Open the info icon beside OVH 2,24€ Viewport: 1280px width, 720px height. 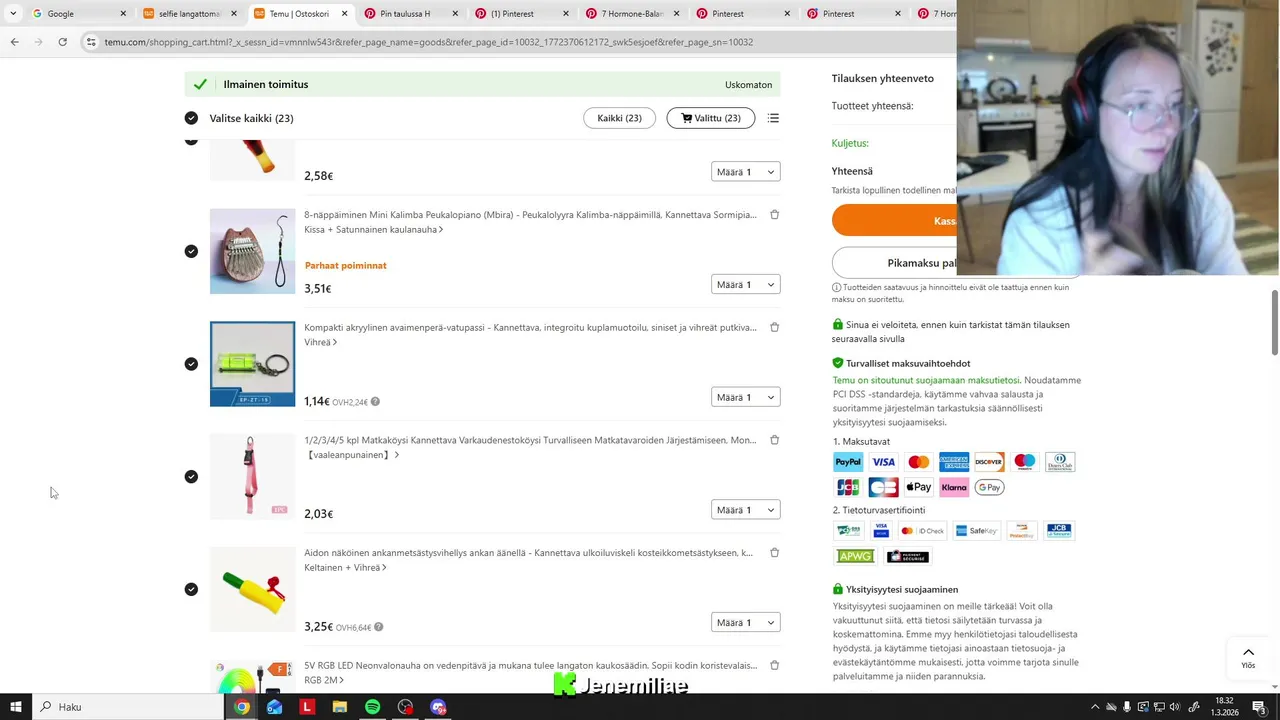(x=375, y=402)
